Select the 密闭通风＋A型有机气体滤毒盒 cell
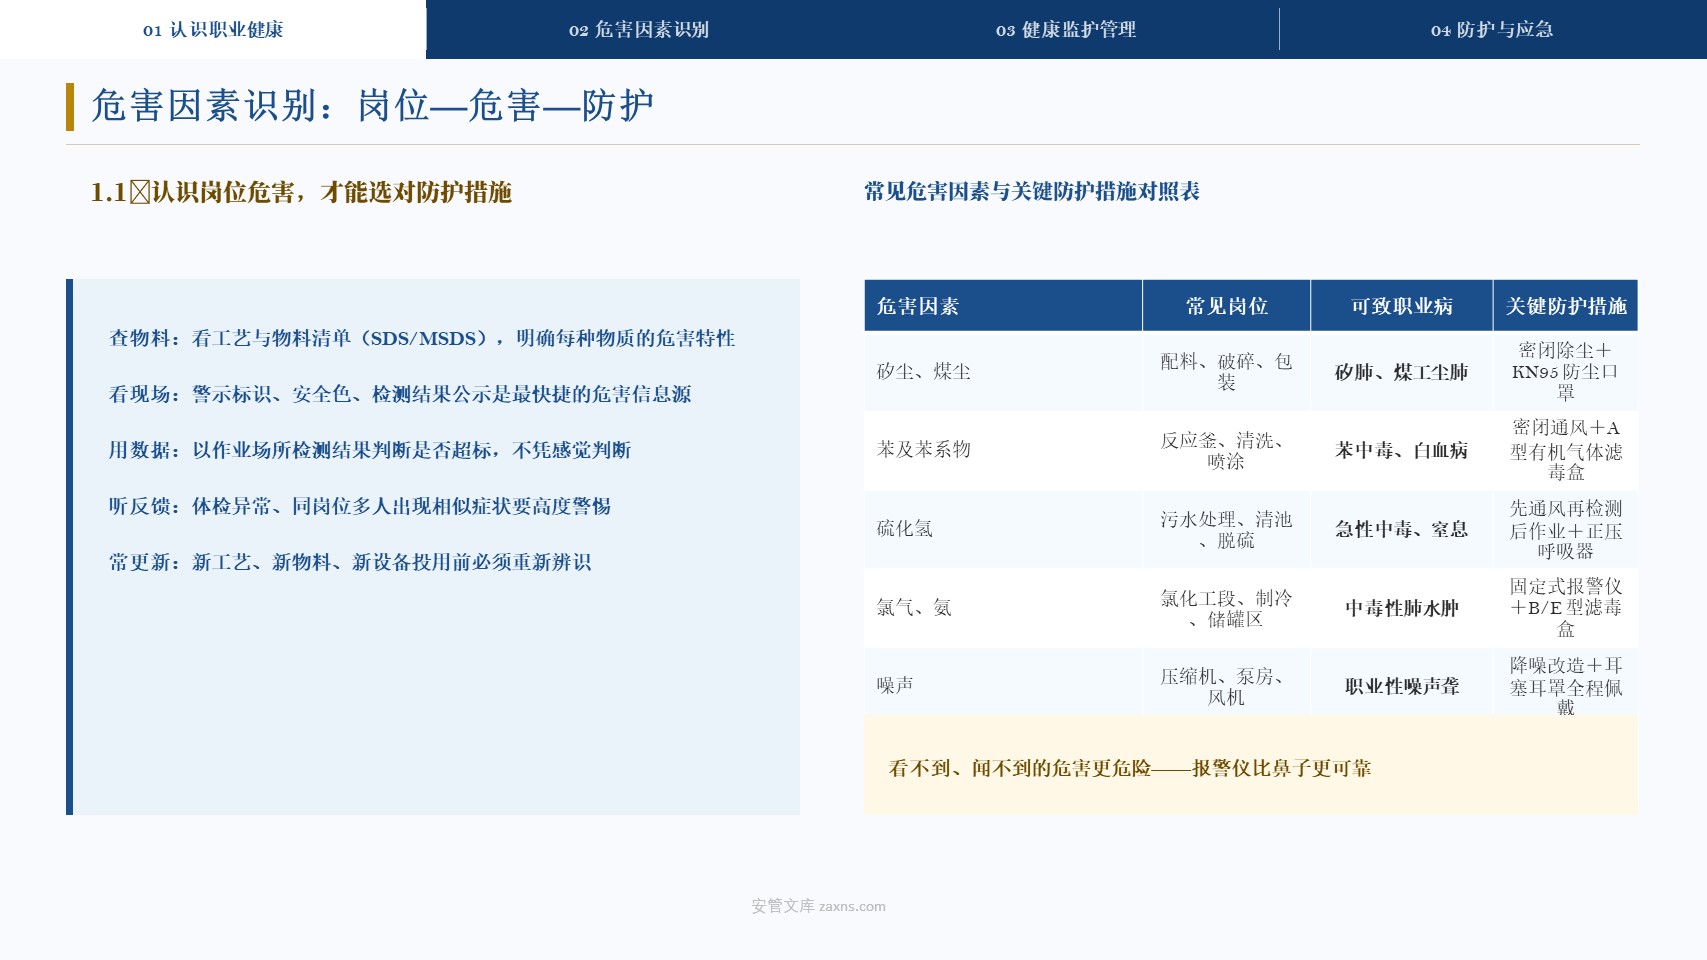The image size is (1707, 960). [1565, 450]
